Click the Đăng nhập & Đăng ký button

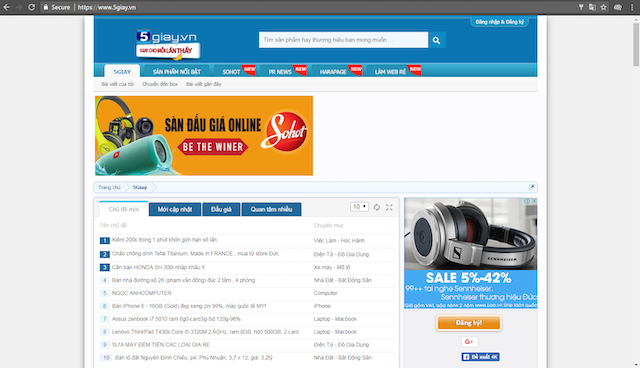pyautogui.click(x=500, y=22)
